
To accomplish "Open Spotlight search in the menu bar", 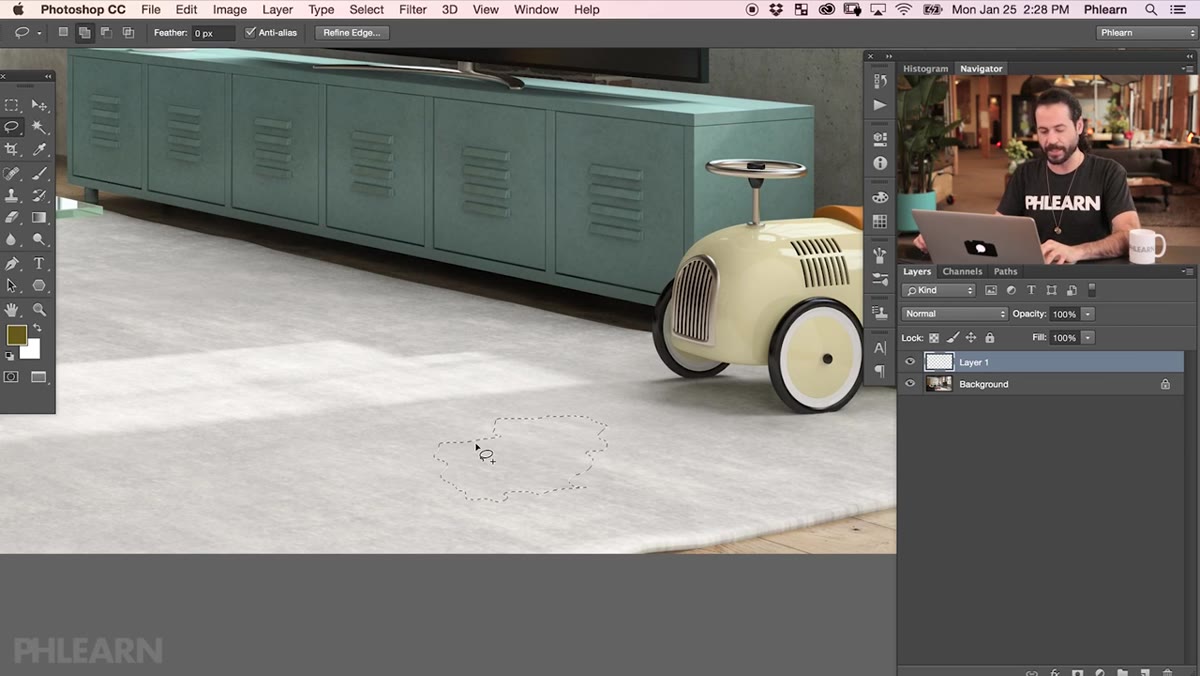I will pyautogui.click(x=1151, y=10).
